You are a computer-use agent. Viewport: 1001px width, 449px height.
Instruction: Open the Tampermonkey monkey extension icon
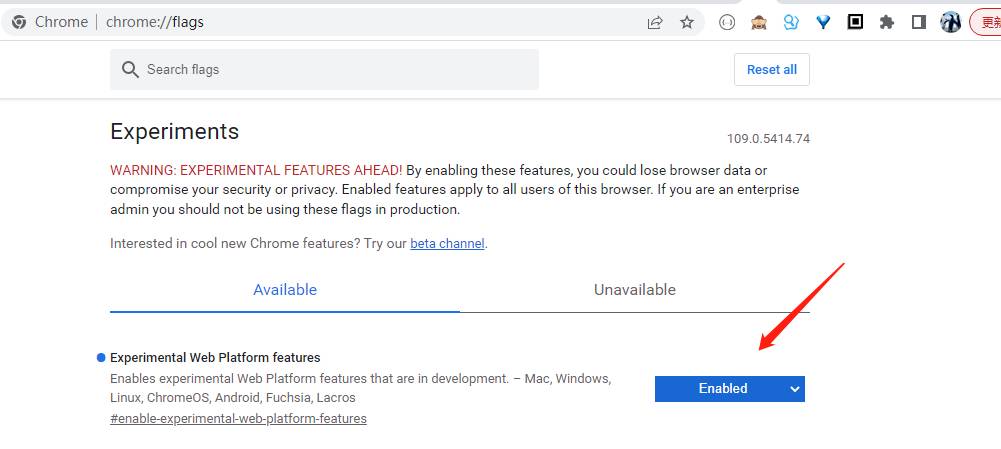(758, 22)
